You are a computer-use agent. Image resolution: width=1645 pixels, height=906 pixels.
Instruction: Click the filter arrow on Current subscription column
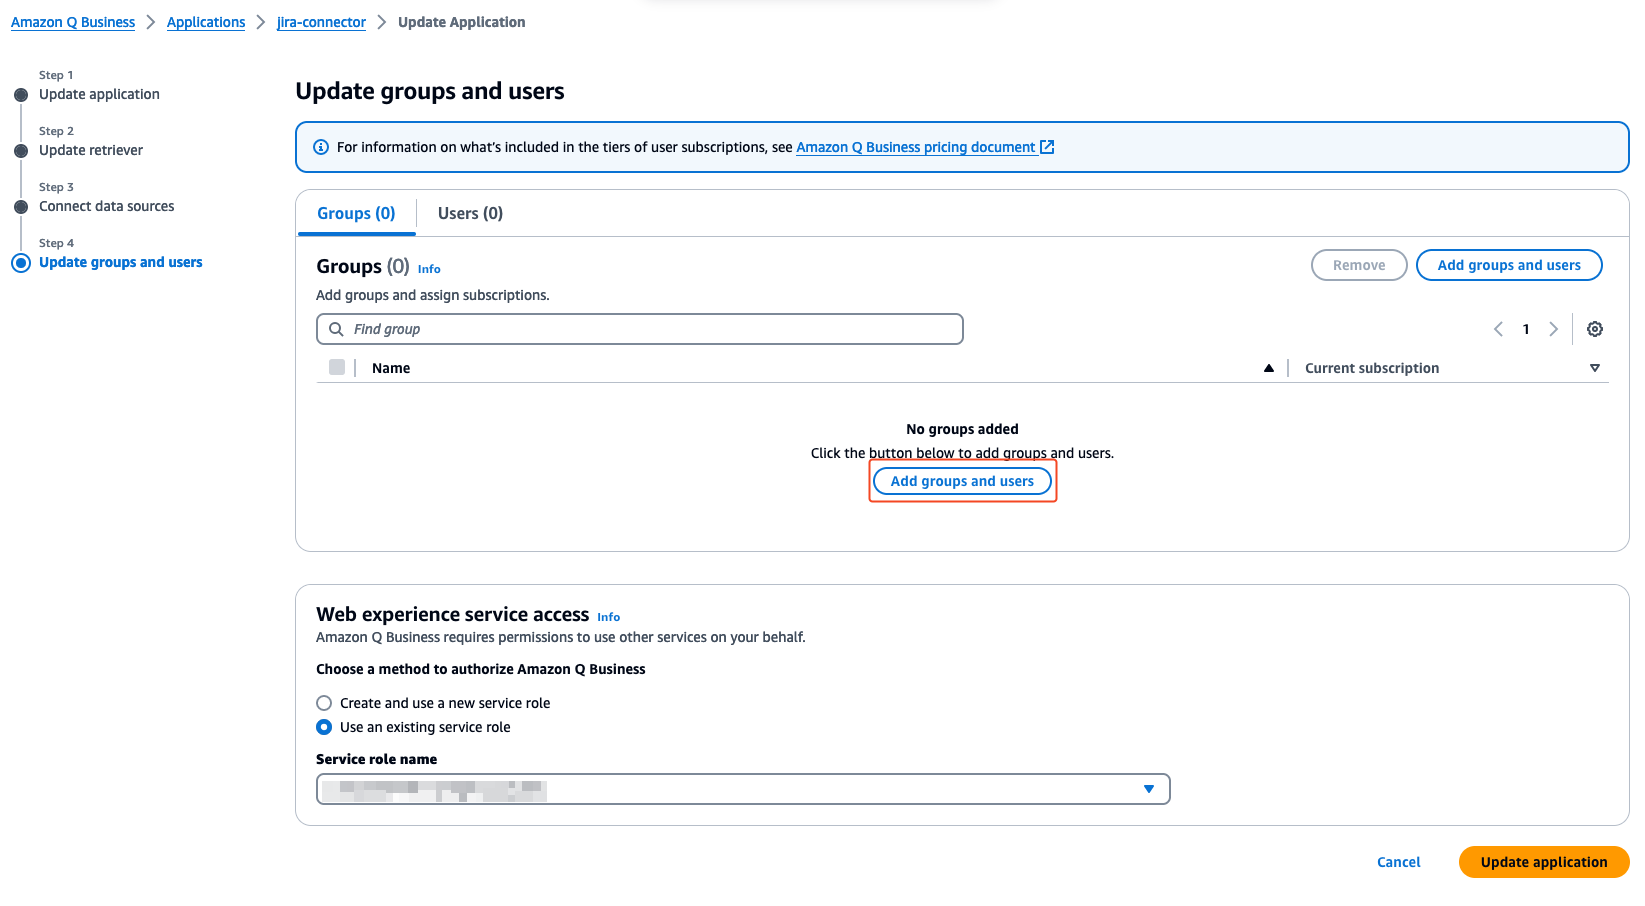coord(1594,367)
